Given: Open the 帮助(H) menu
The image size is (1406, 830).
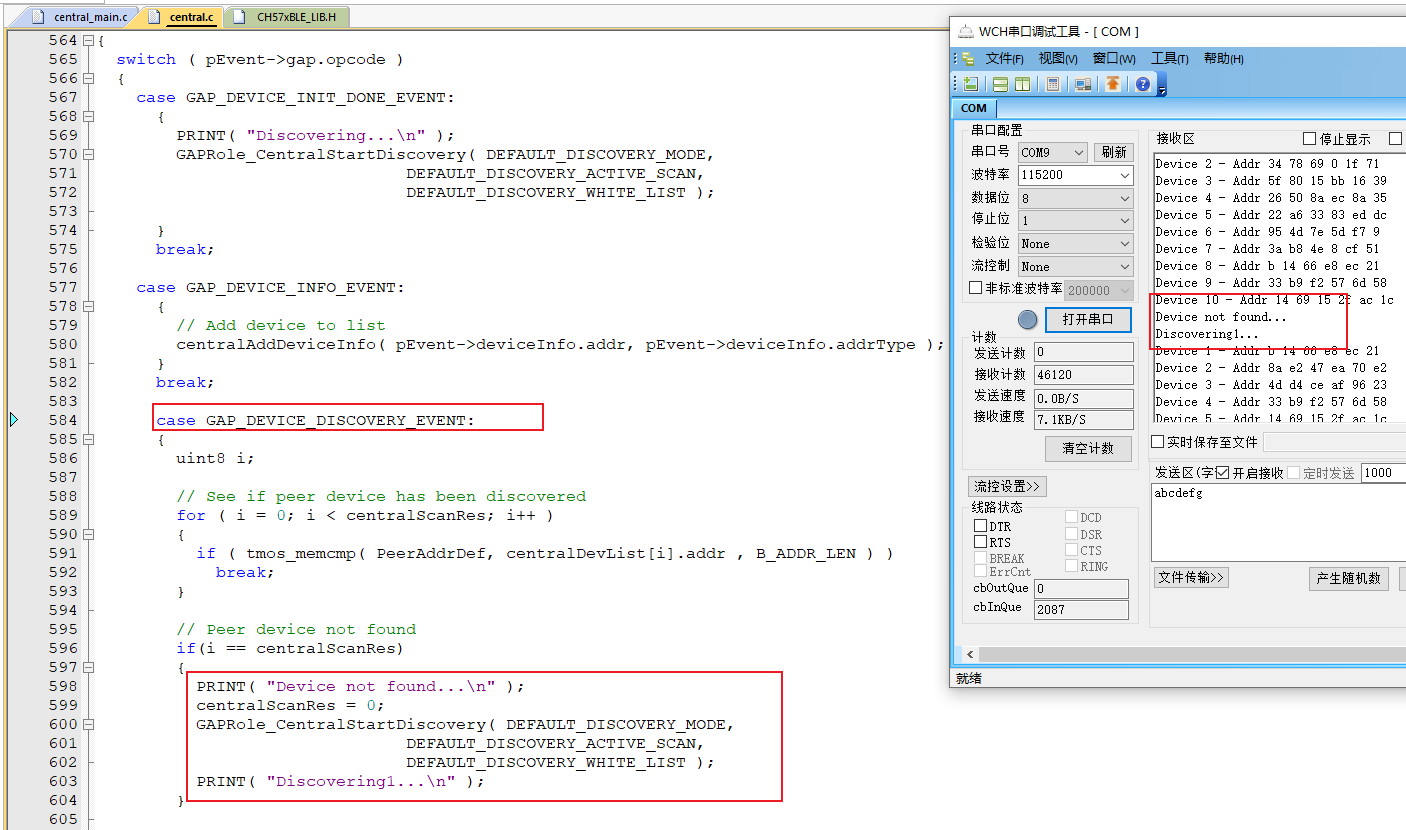Looking at the screenshot, I should 1223,59.
